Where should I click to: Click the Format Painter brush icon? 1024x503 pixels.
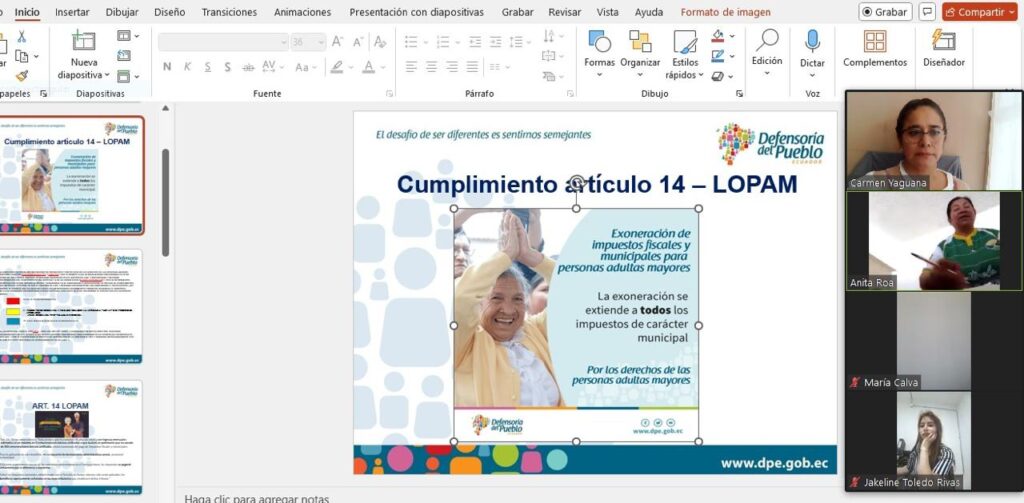click(x=21, y=75)
